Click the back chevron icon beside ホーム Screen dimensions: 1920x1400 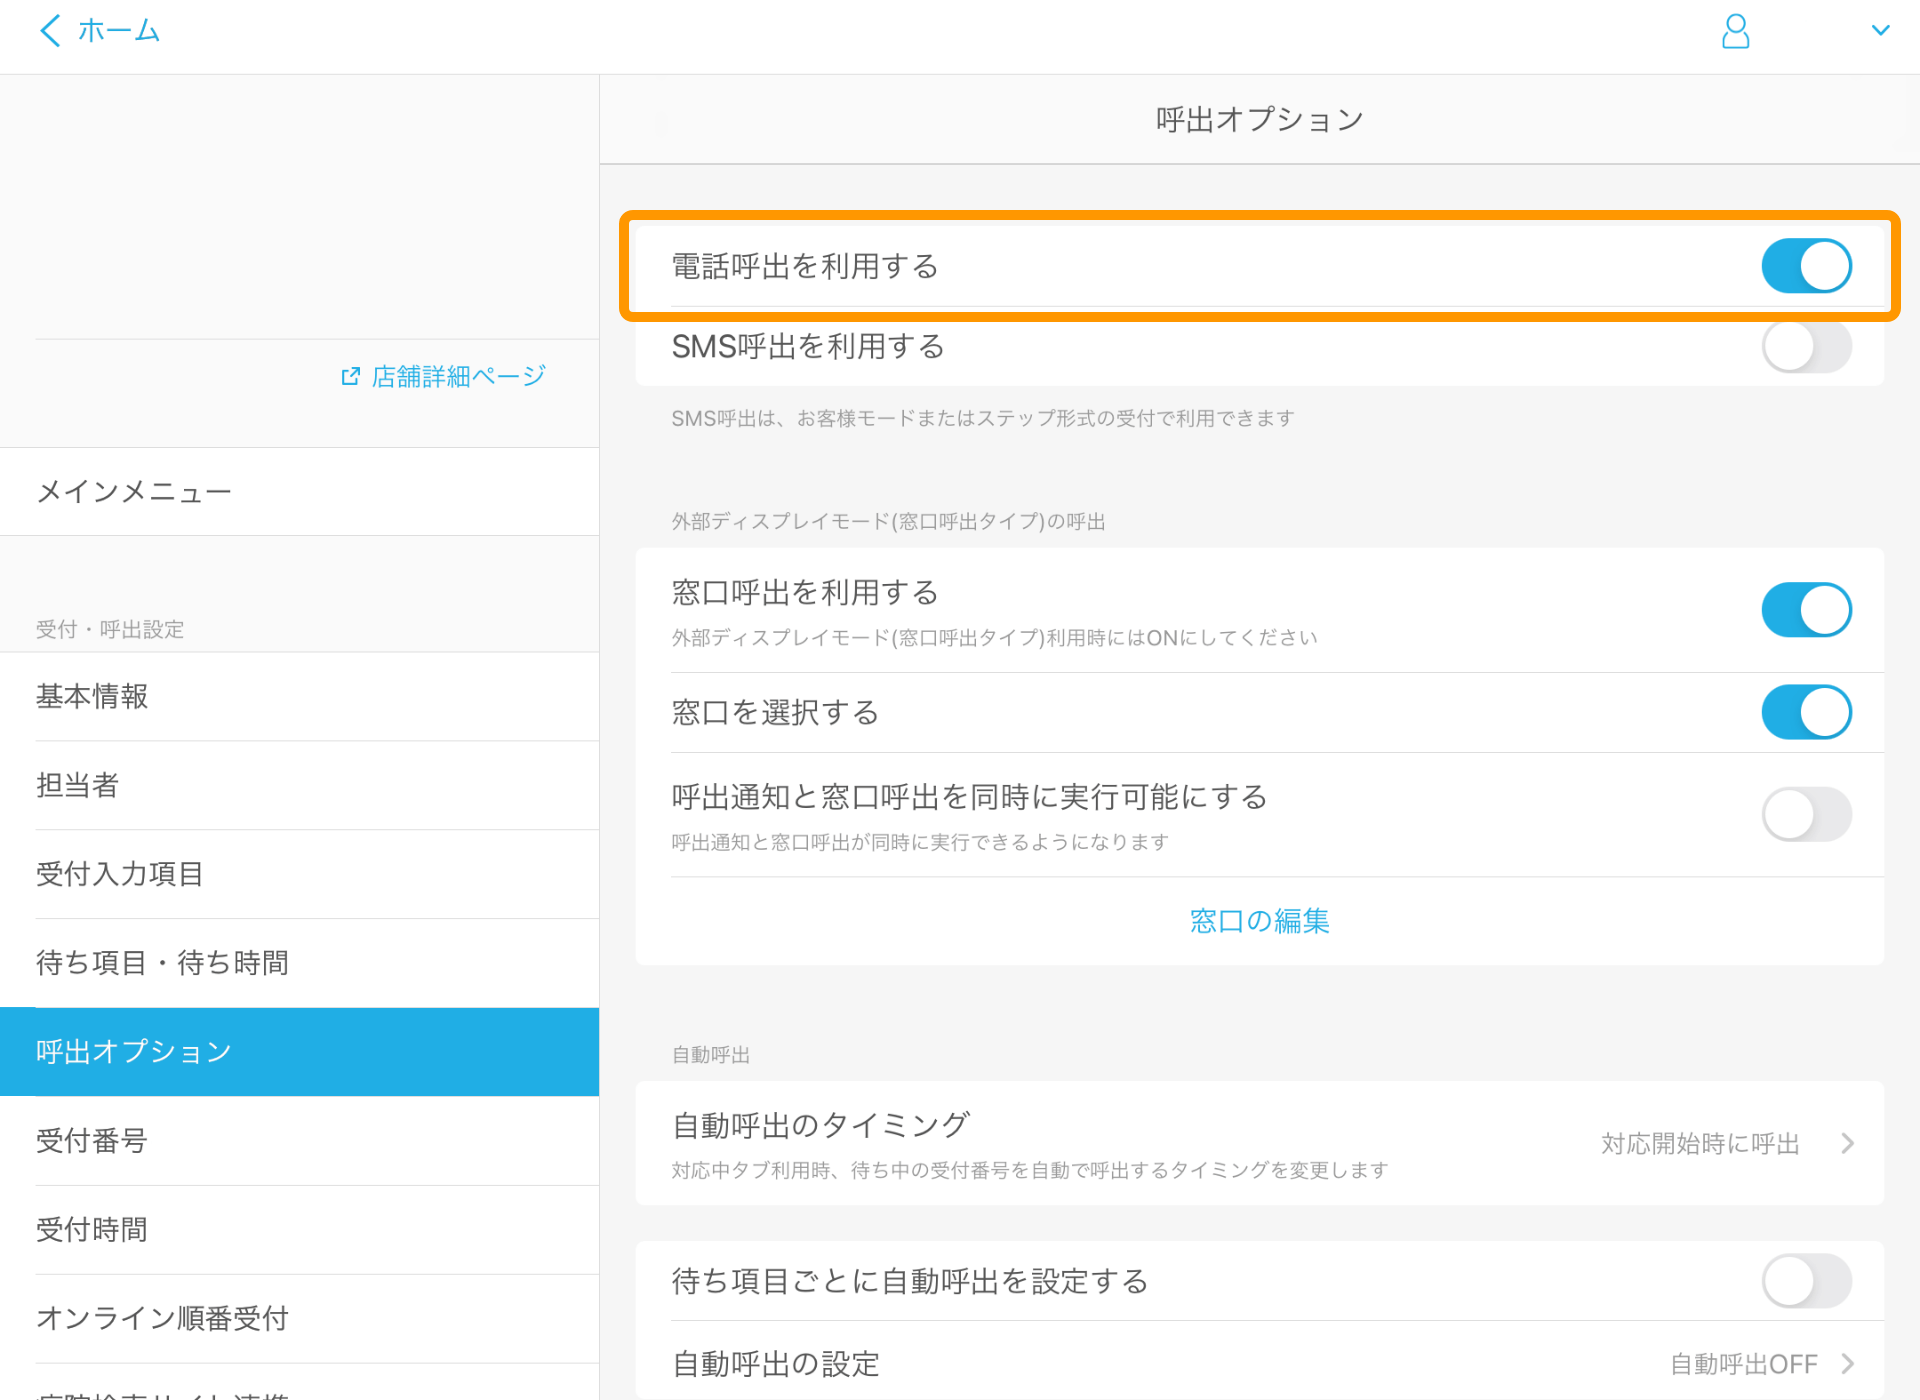(50, 31)
